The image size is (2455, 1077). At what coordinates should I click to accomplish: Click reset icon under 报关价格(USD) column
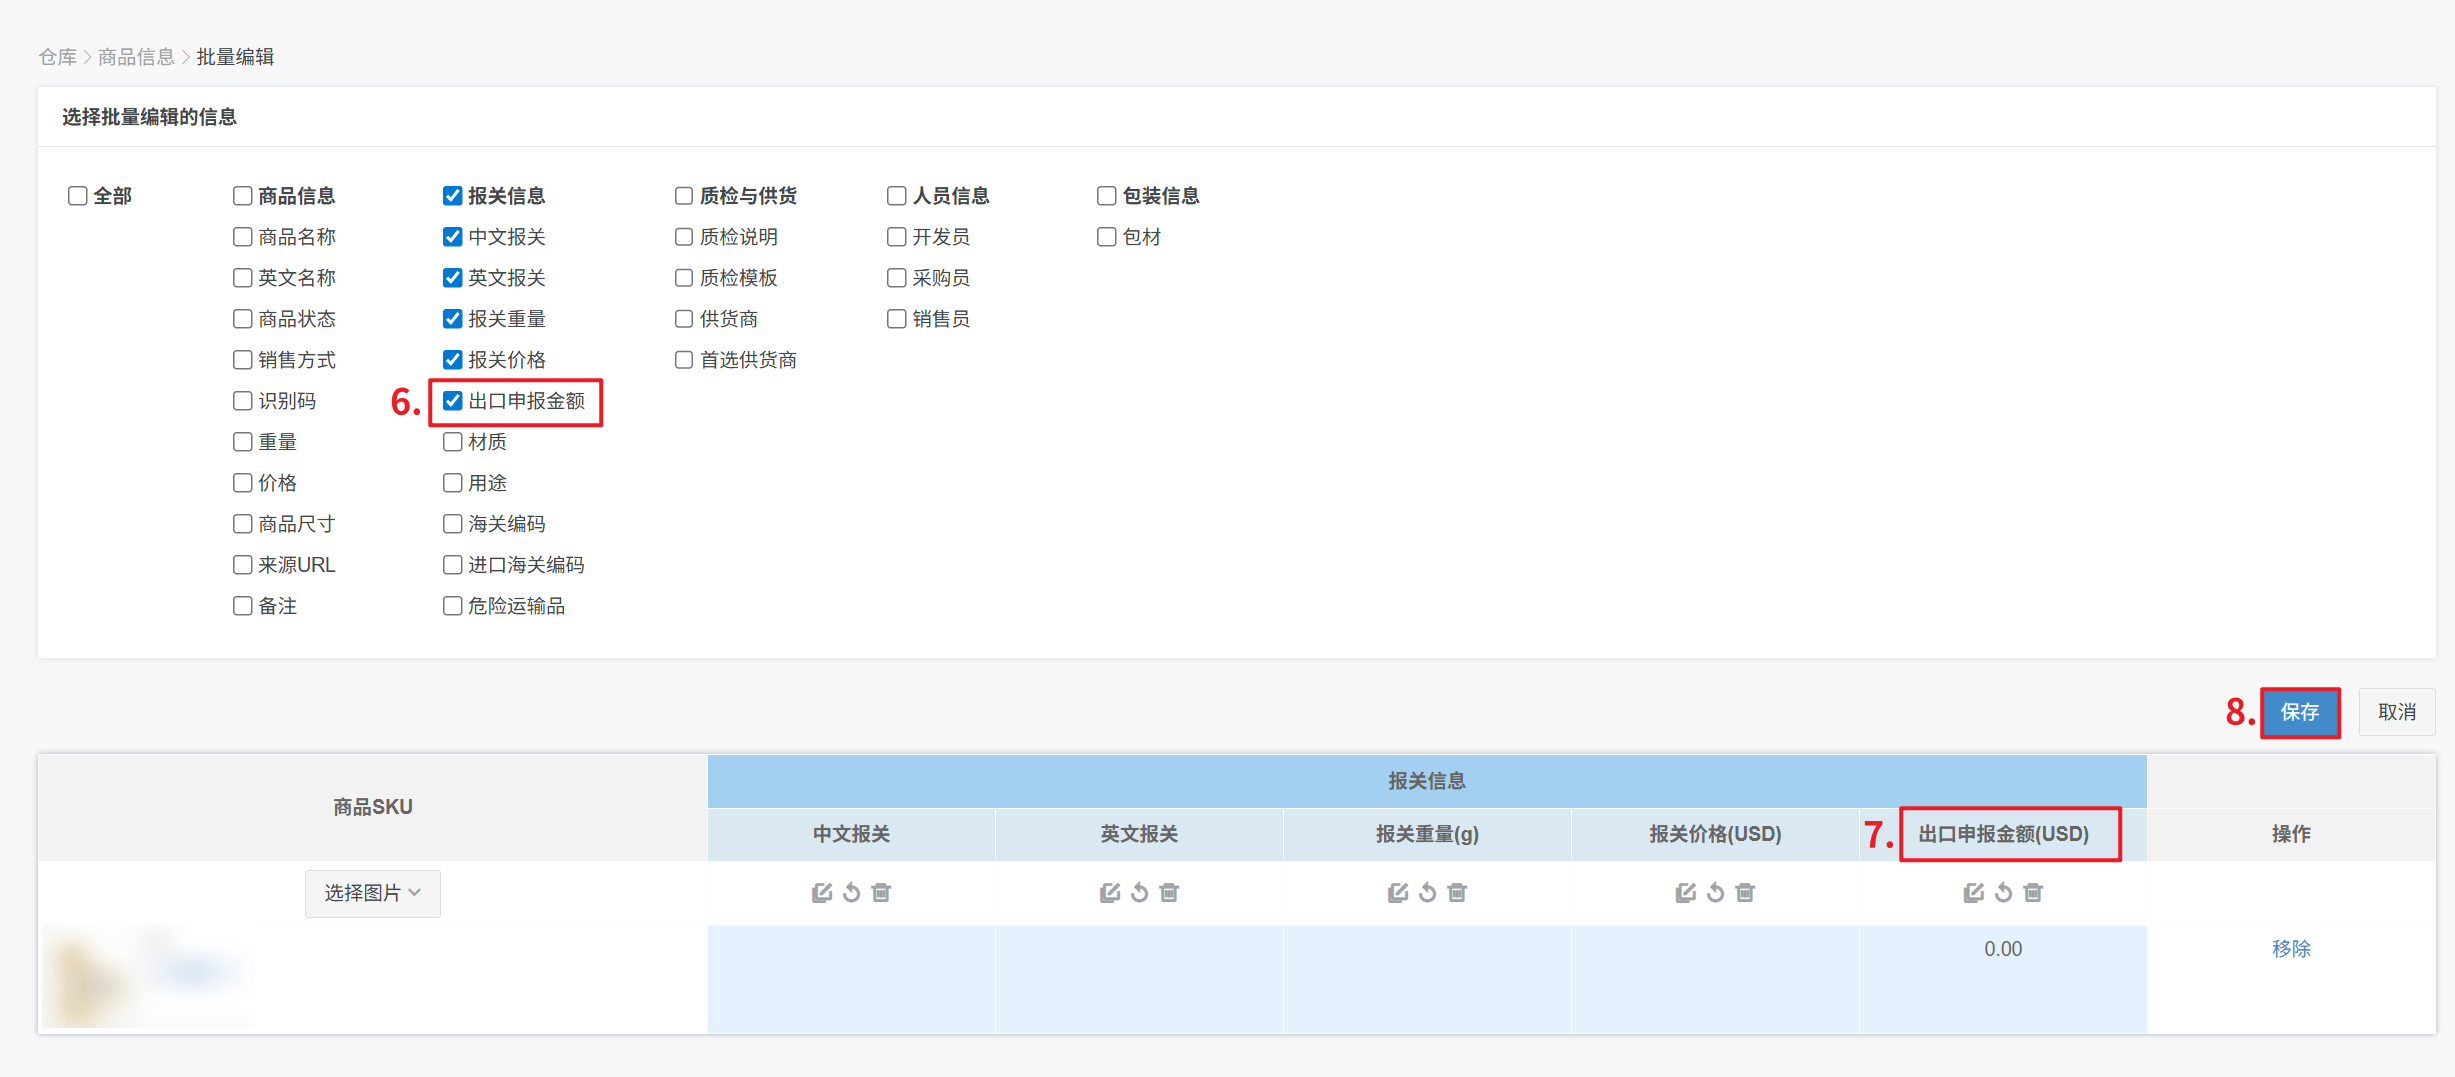(x=1715, y=892)
